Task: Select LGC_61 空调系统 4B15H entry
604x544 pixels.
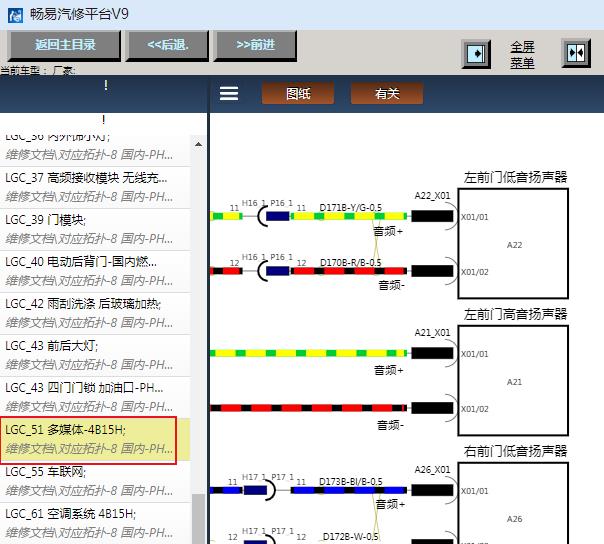Action: tap(95, 524)
